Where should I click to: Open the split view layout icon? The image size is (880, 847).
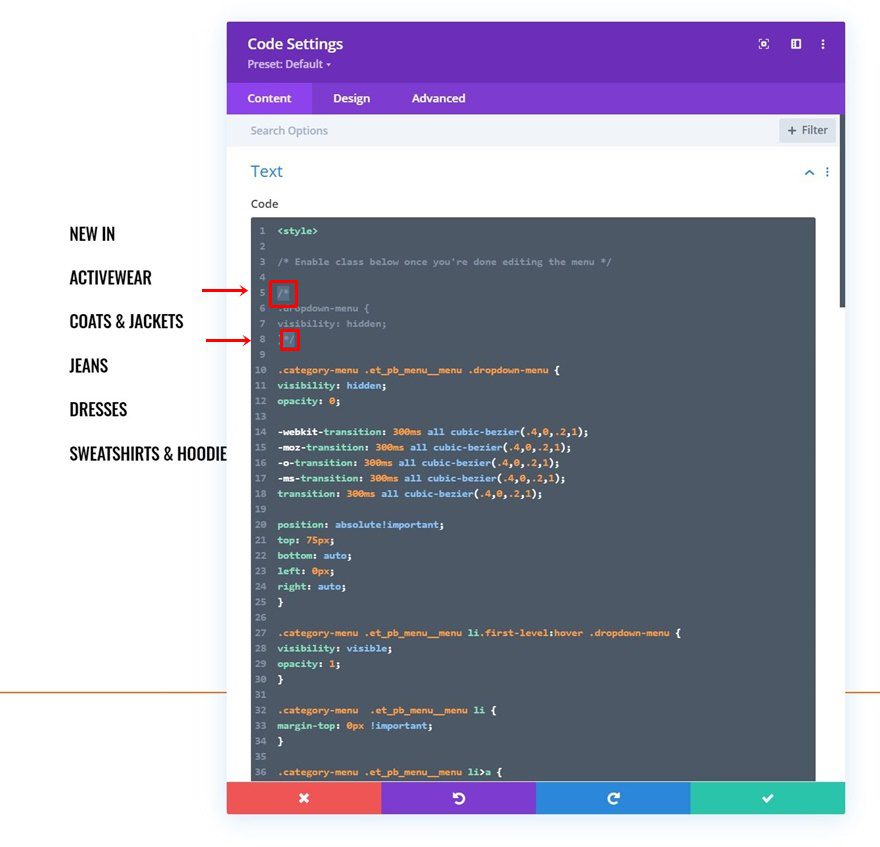click(795, 43)
